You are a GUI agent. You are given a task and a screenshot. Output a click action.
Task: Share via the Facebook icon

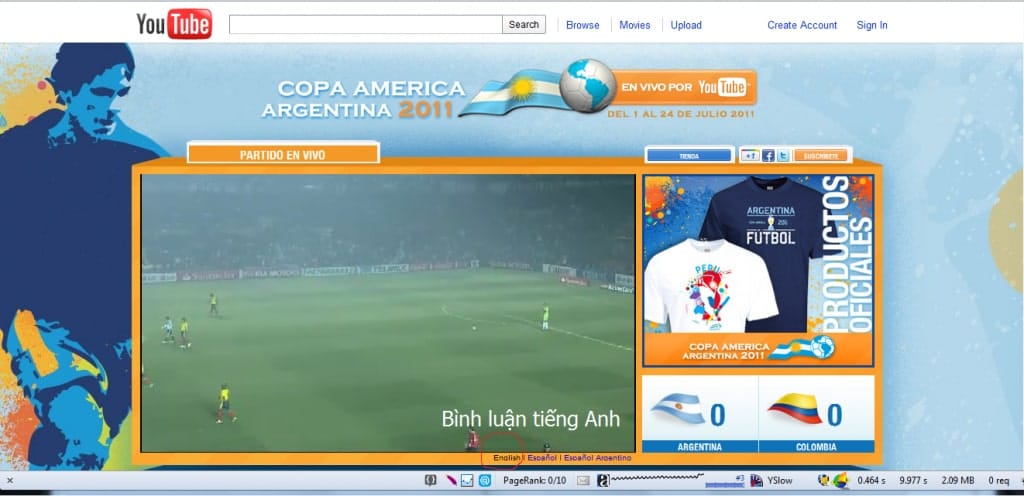pos(768,156)
